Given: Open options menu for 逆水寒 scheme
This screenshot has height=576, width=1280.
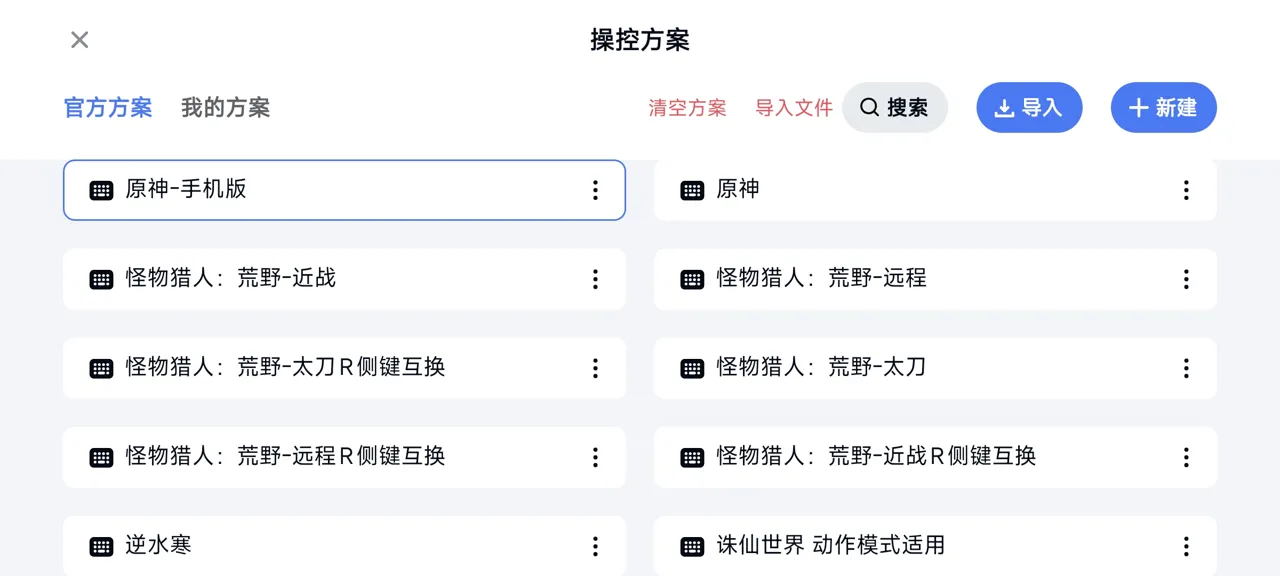Looking at the screenshot, I should tap(595, 546).
